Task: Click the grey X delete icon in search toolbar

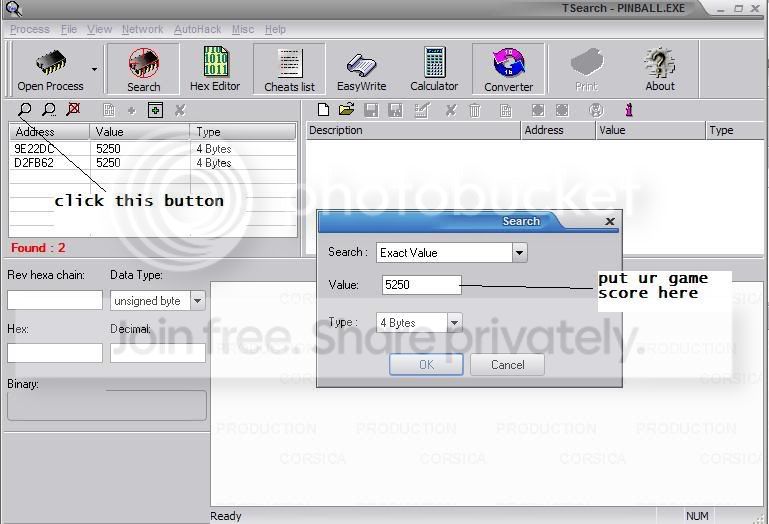Action: tap(180, 110)
